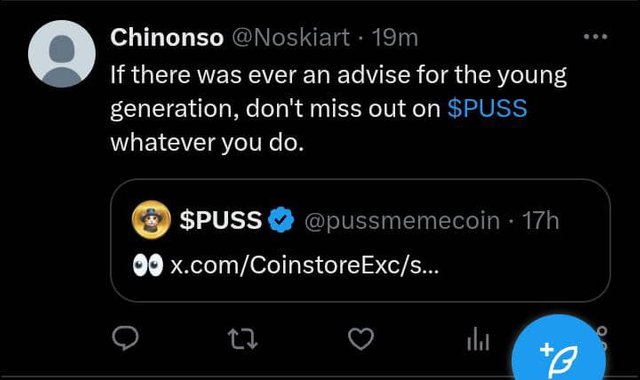Image resolution: width=640 pixels, height=380 pixels.
Task: Open the $PUSS coin profile picture
Action: 151,220
